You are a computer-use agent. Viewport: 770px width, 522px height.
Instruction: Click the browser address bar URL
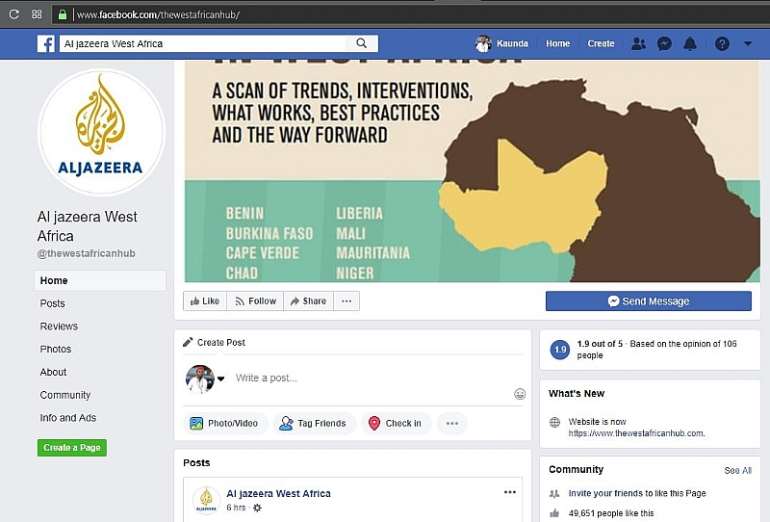pos(158,15)
